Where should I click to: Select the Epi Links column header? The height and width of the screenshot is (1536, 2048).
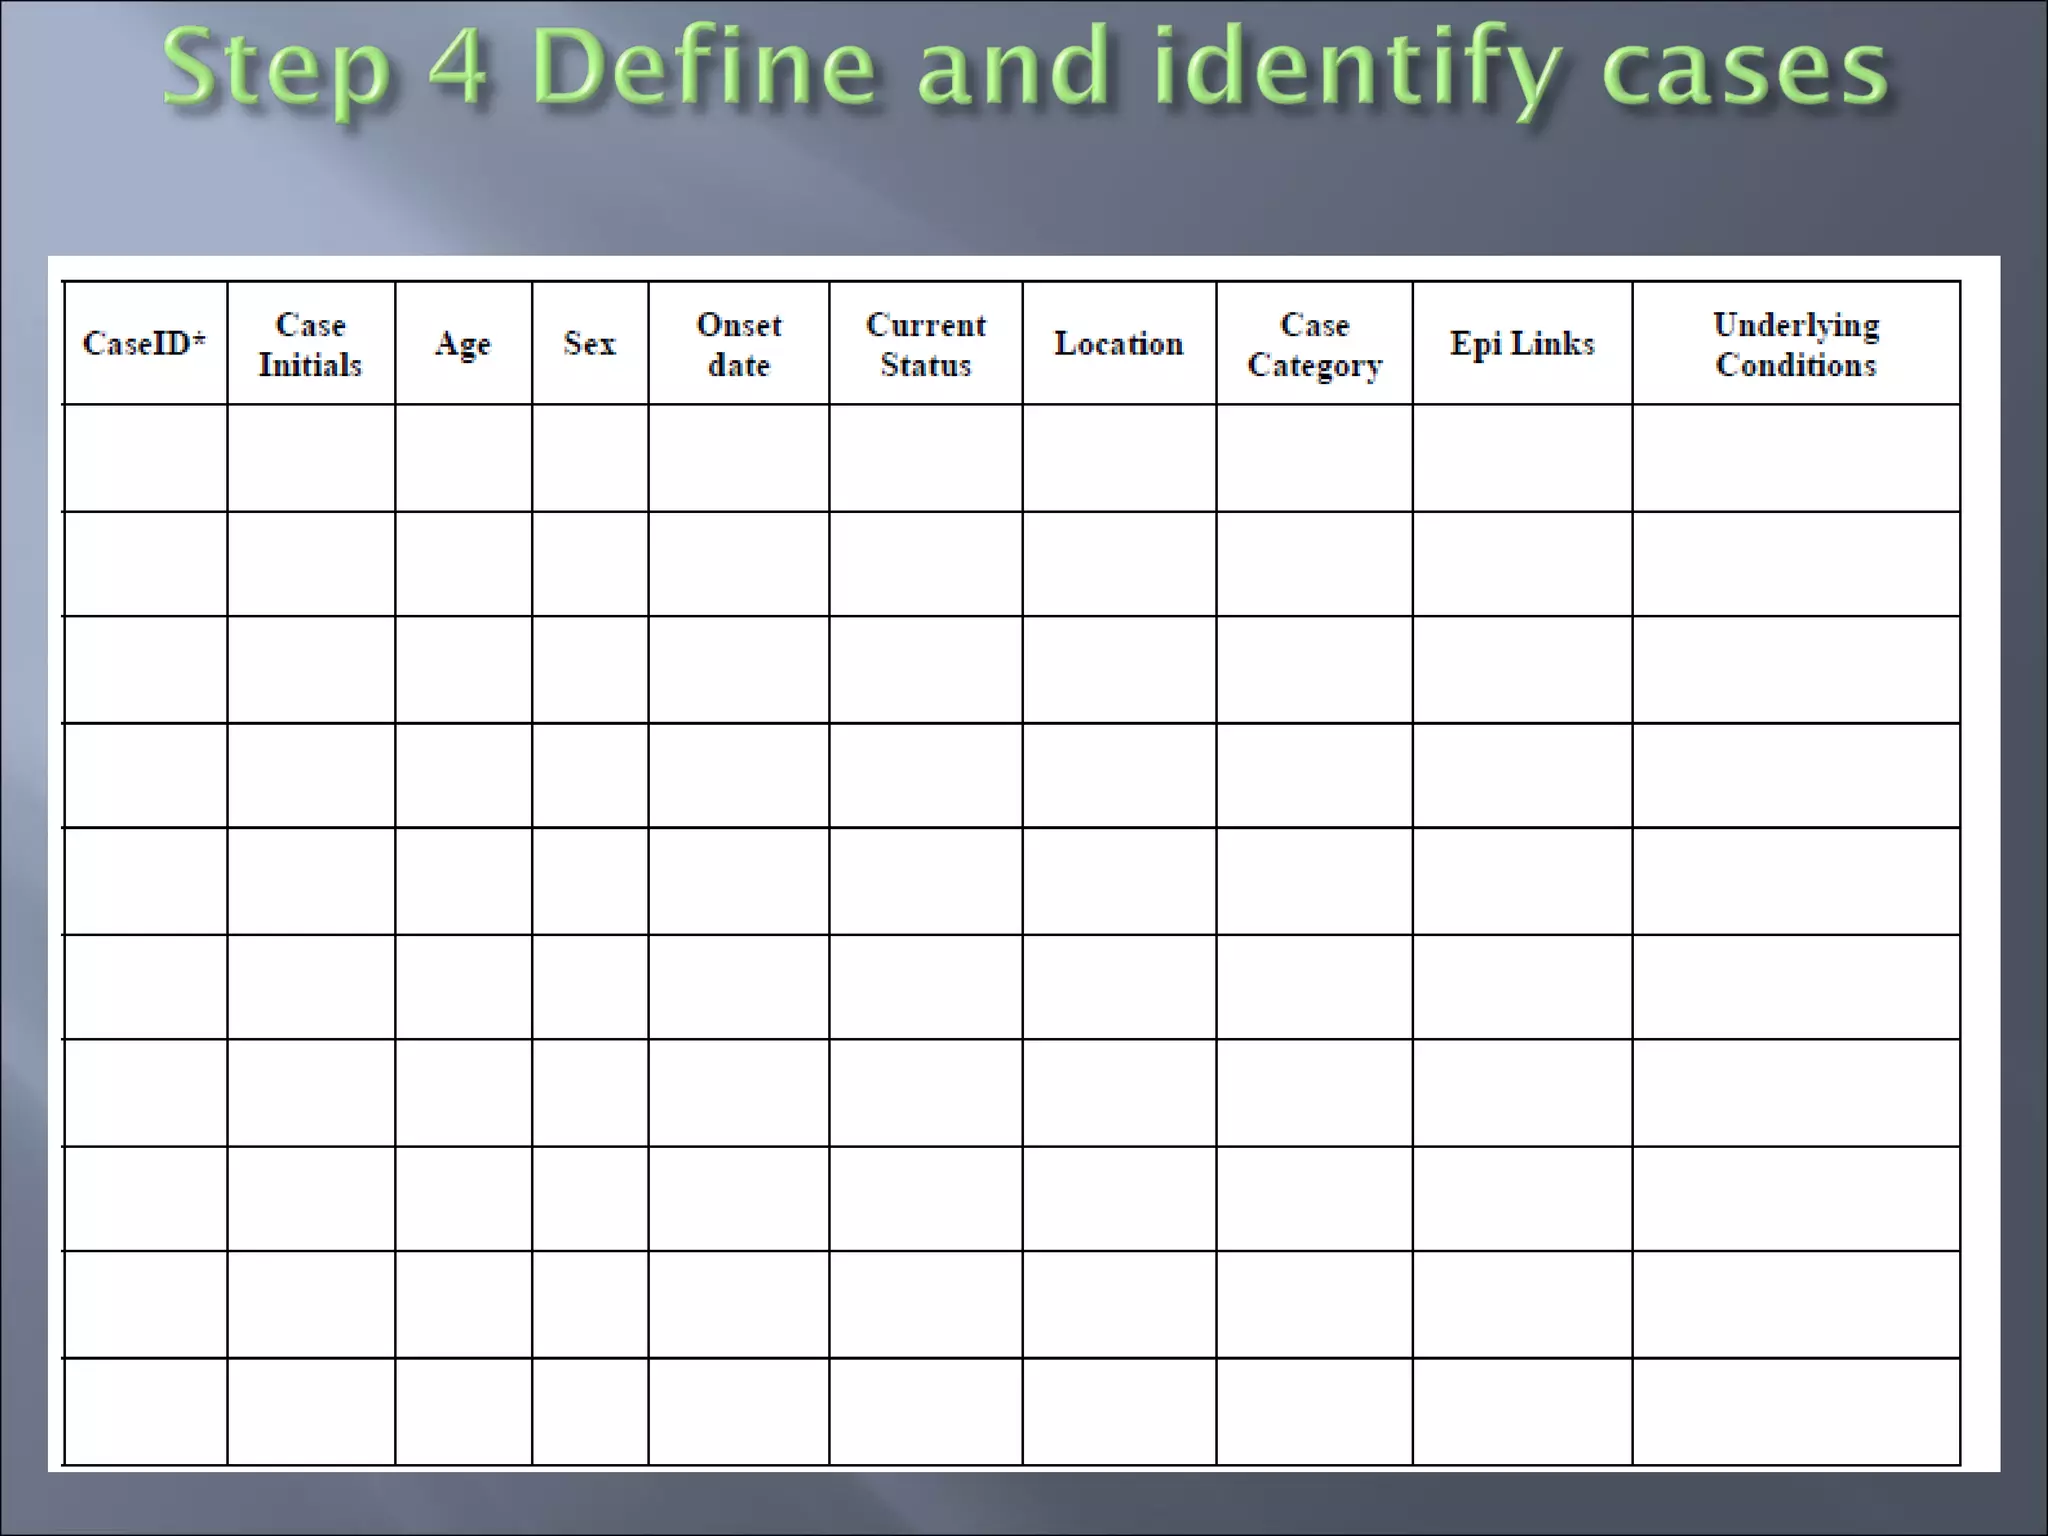(1522, 343)
